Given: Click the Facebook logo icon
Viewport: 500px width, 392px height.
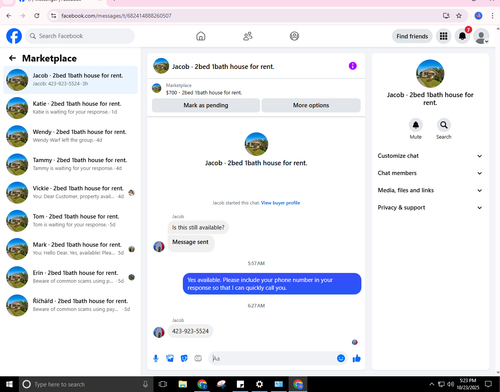Looking at the screenshot, I should click(14, 36).
